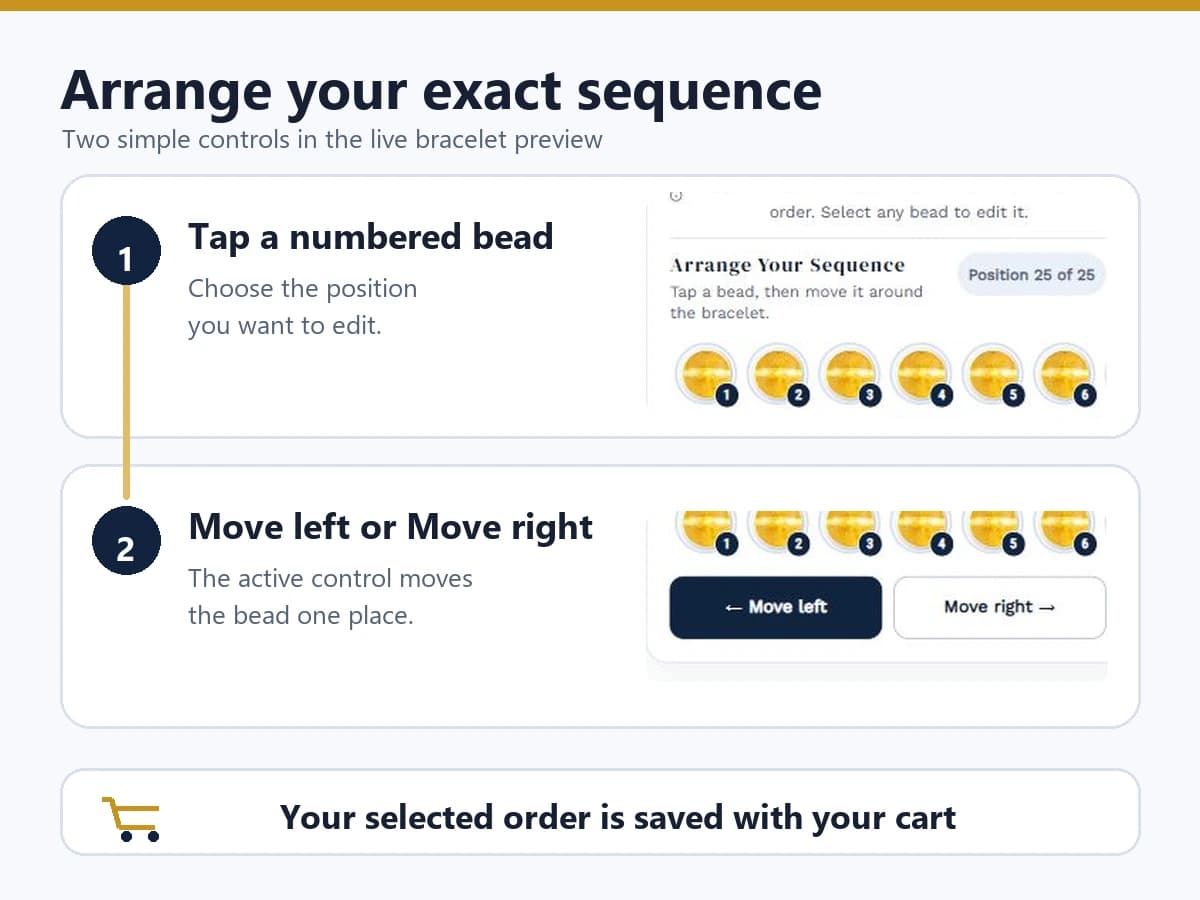Select bead 2 above the Move left button
The image size is (1200, 900).
[778, 532]
